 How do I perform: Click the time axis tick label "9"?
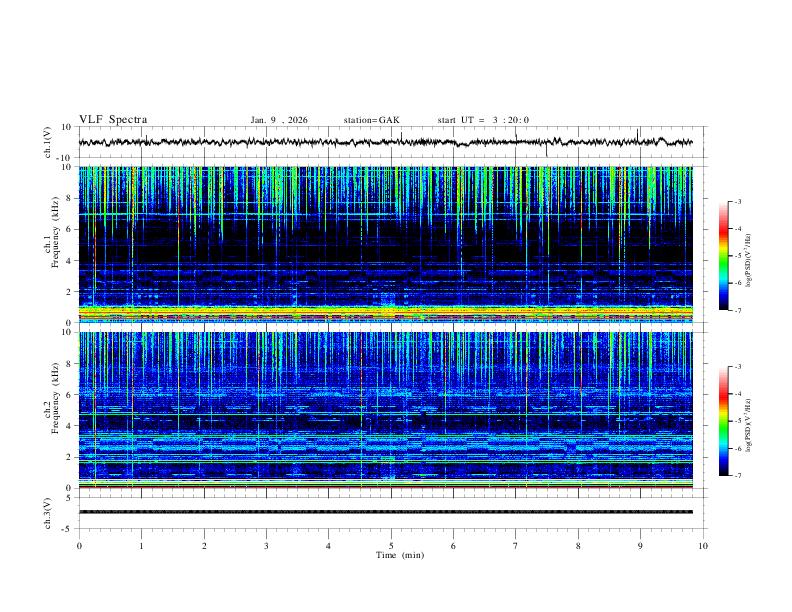(640, 546)
